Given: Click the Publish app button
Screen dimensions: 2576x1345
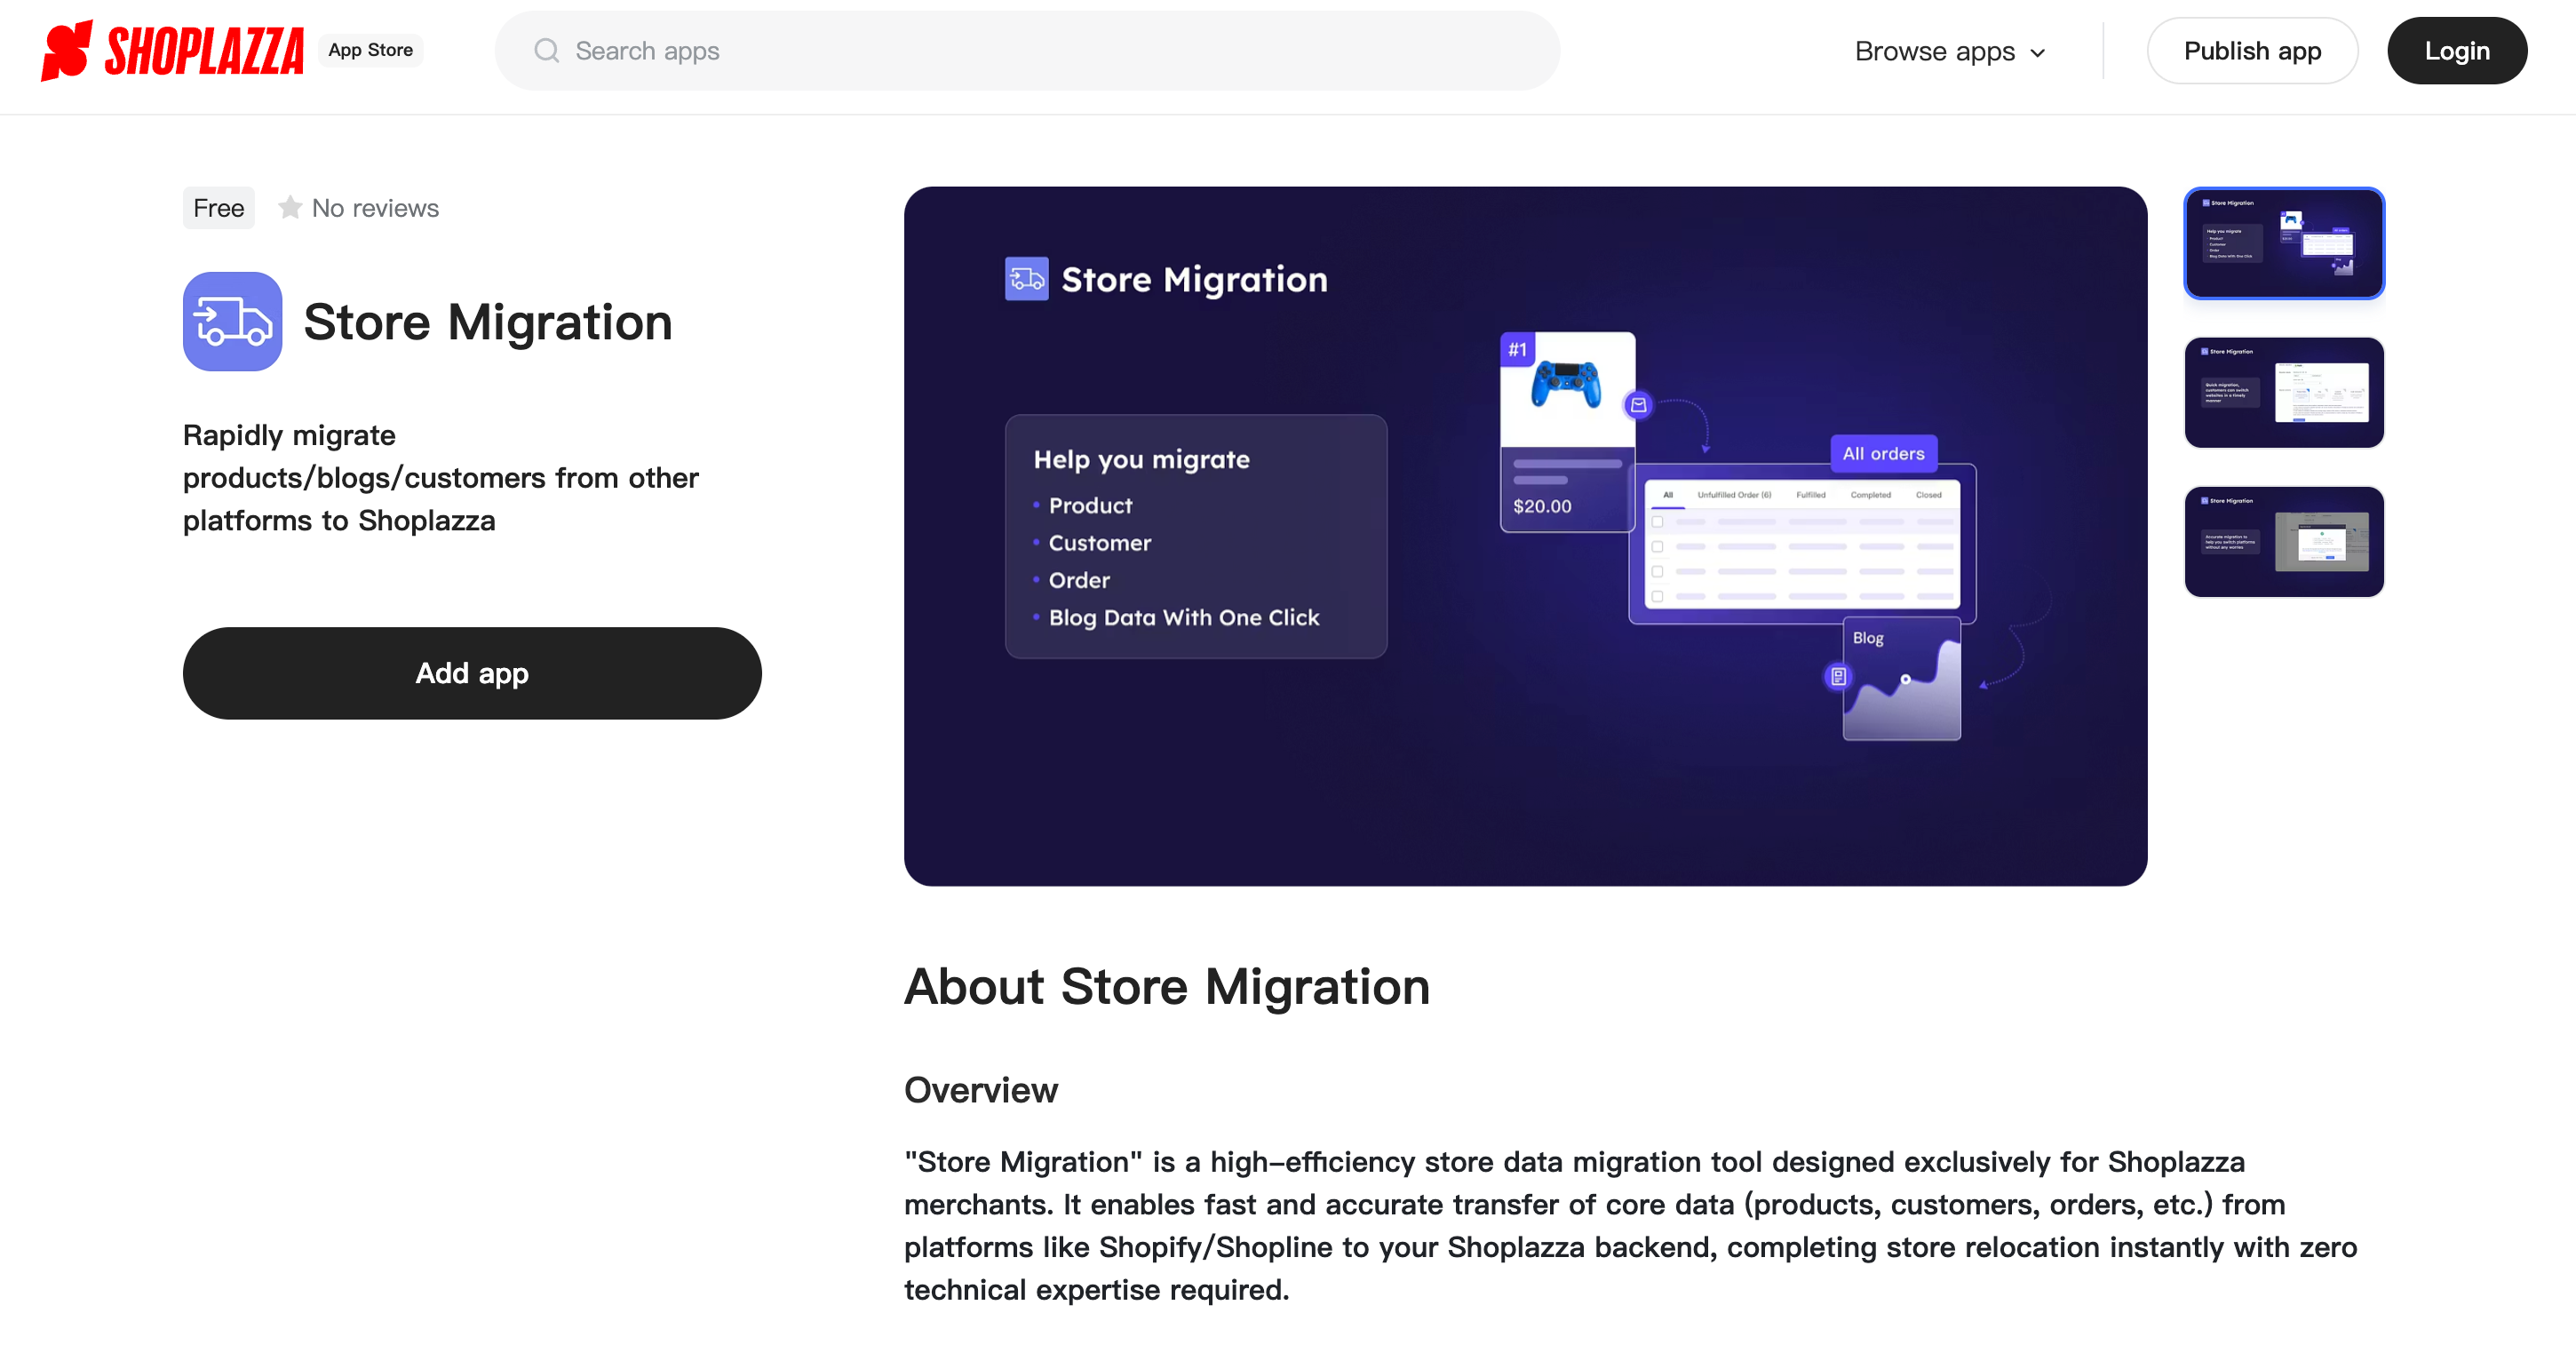Looking at the screenshot, I should 2251,51.
